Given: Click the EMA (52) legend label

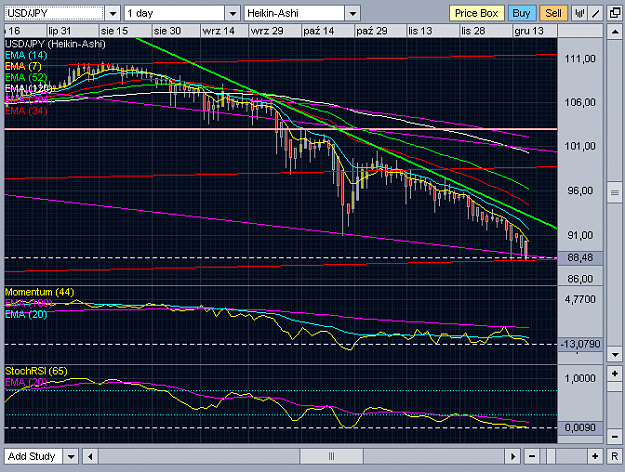Looking at the screenshot, I should pos(26,77).
